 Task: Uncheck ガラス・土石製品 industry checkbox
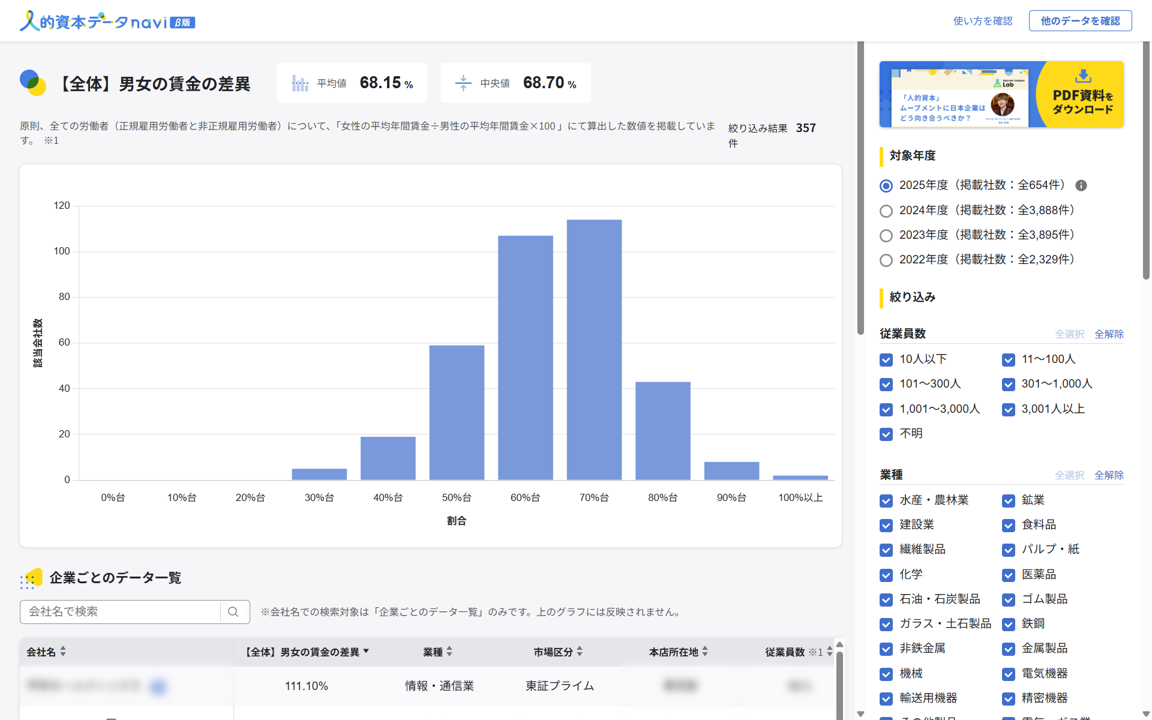tap(886, 624)
